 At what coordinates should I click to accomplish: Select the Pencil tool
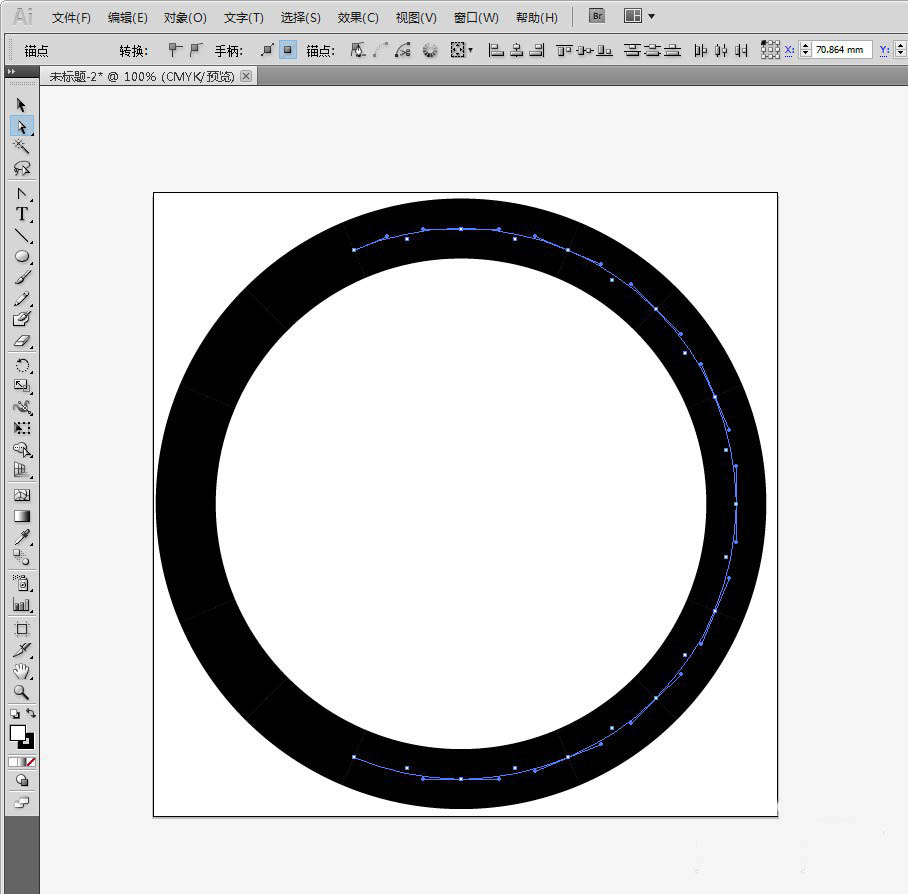pos(21,299)
